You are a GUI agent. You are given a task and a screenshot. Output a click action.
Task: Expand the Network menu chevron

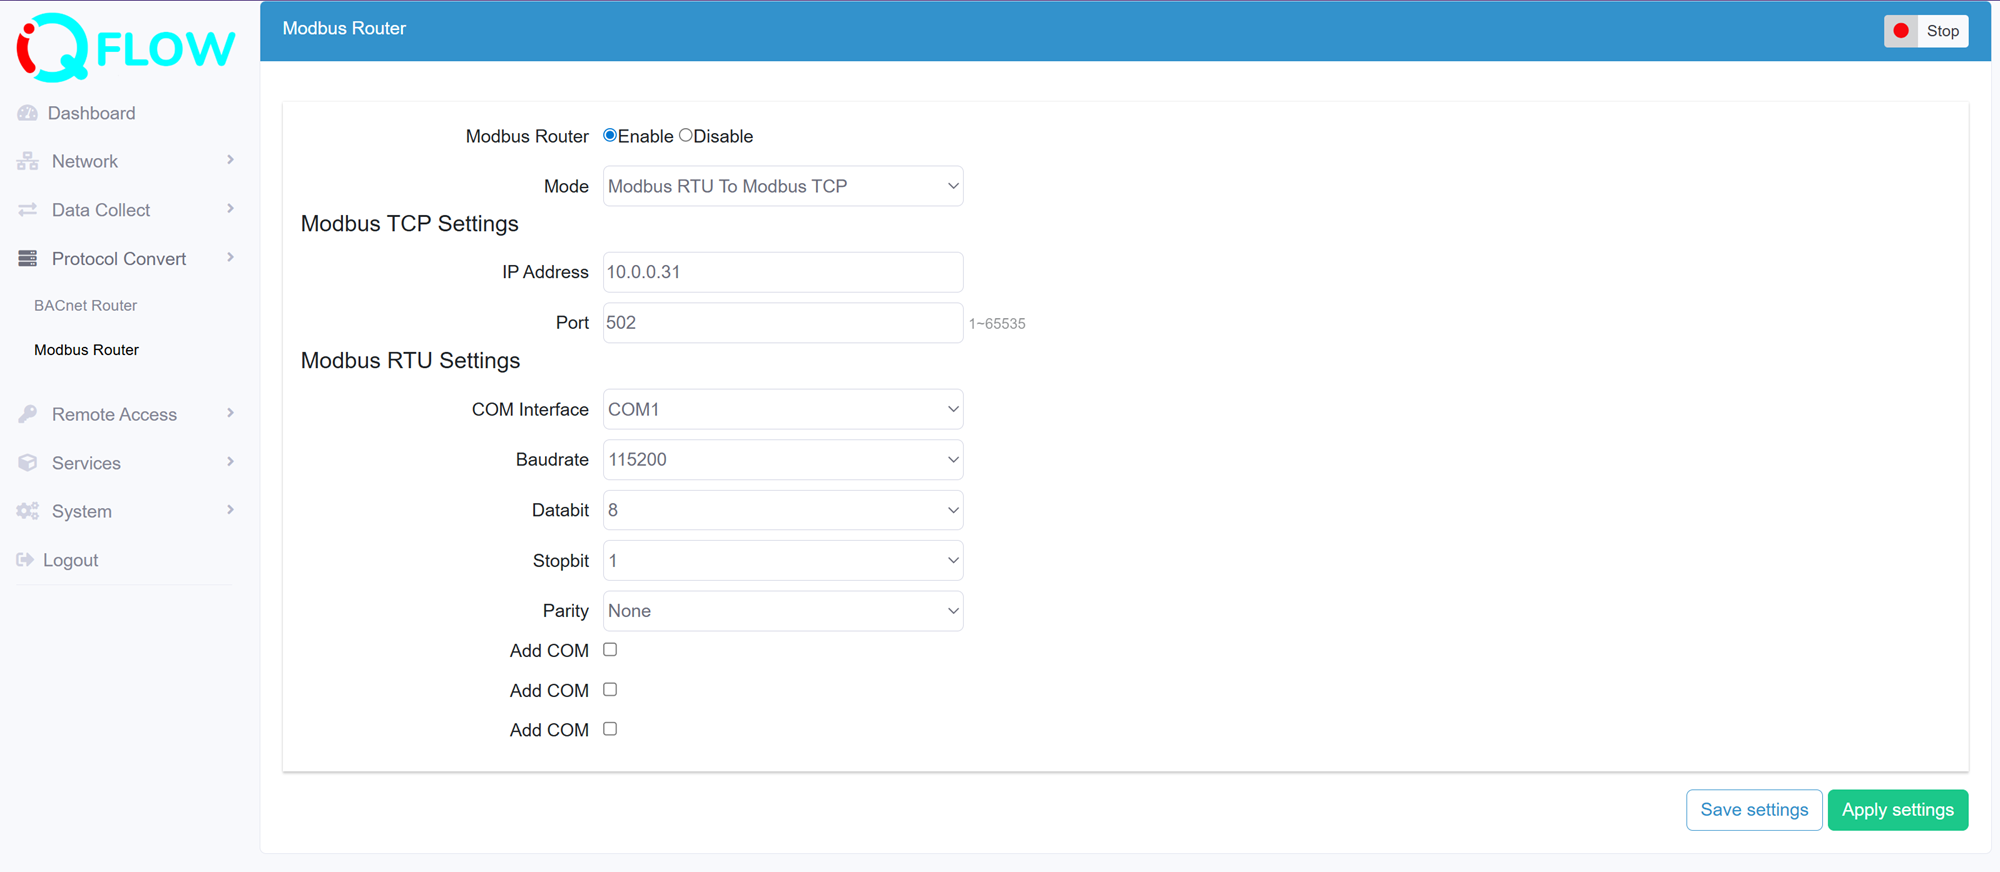pyautogui.click(x=230, y=160)
